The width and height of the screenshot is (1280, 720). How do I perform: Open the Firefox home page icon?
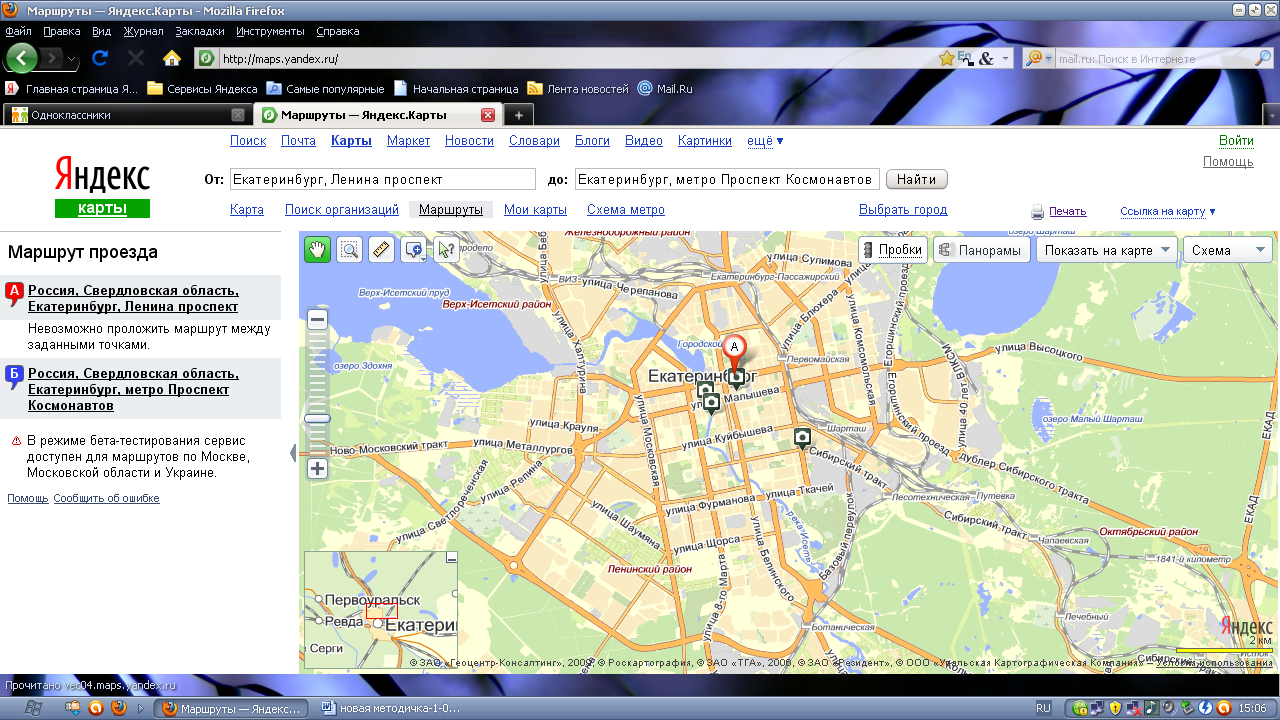click(x=172, y=58)
